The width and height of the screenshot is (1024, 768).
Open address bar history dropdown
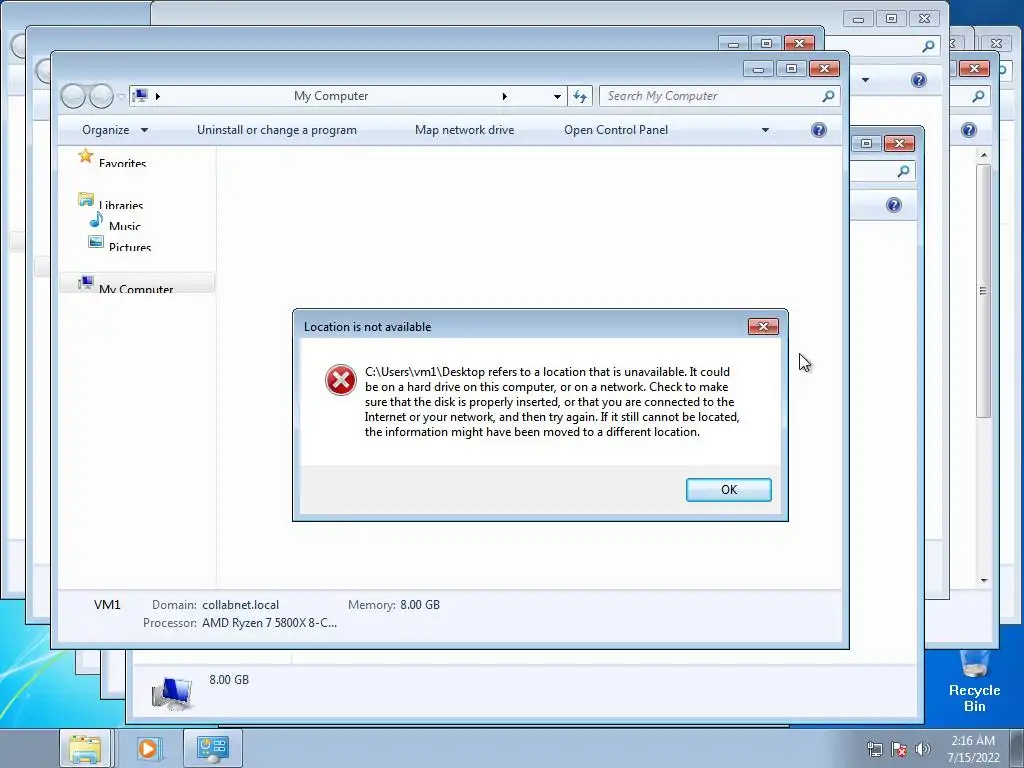pos(557,97)
